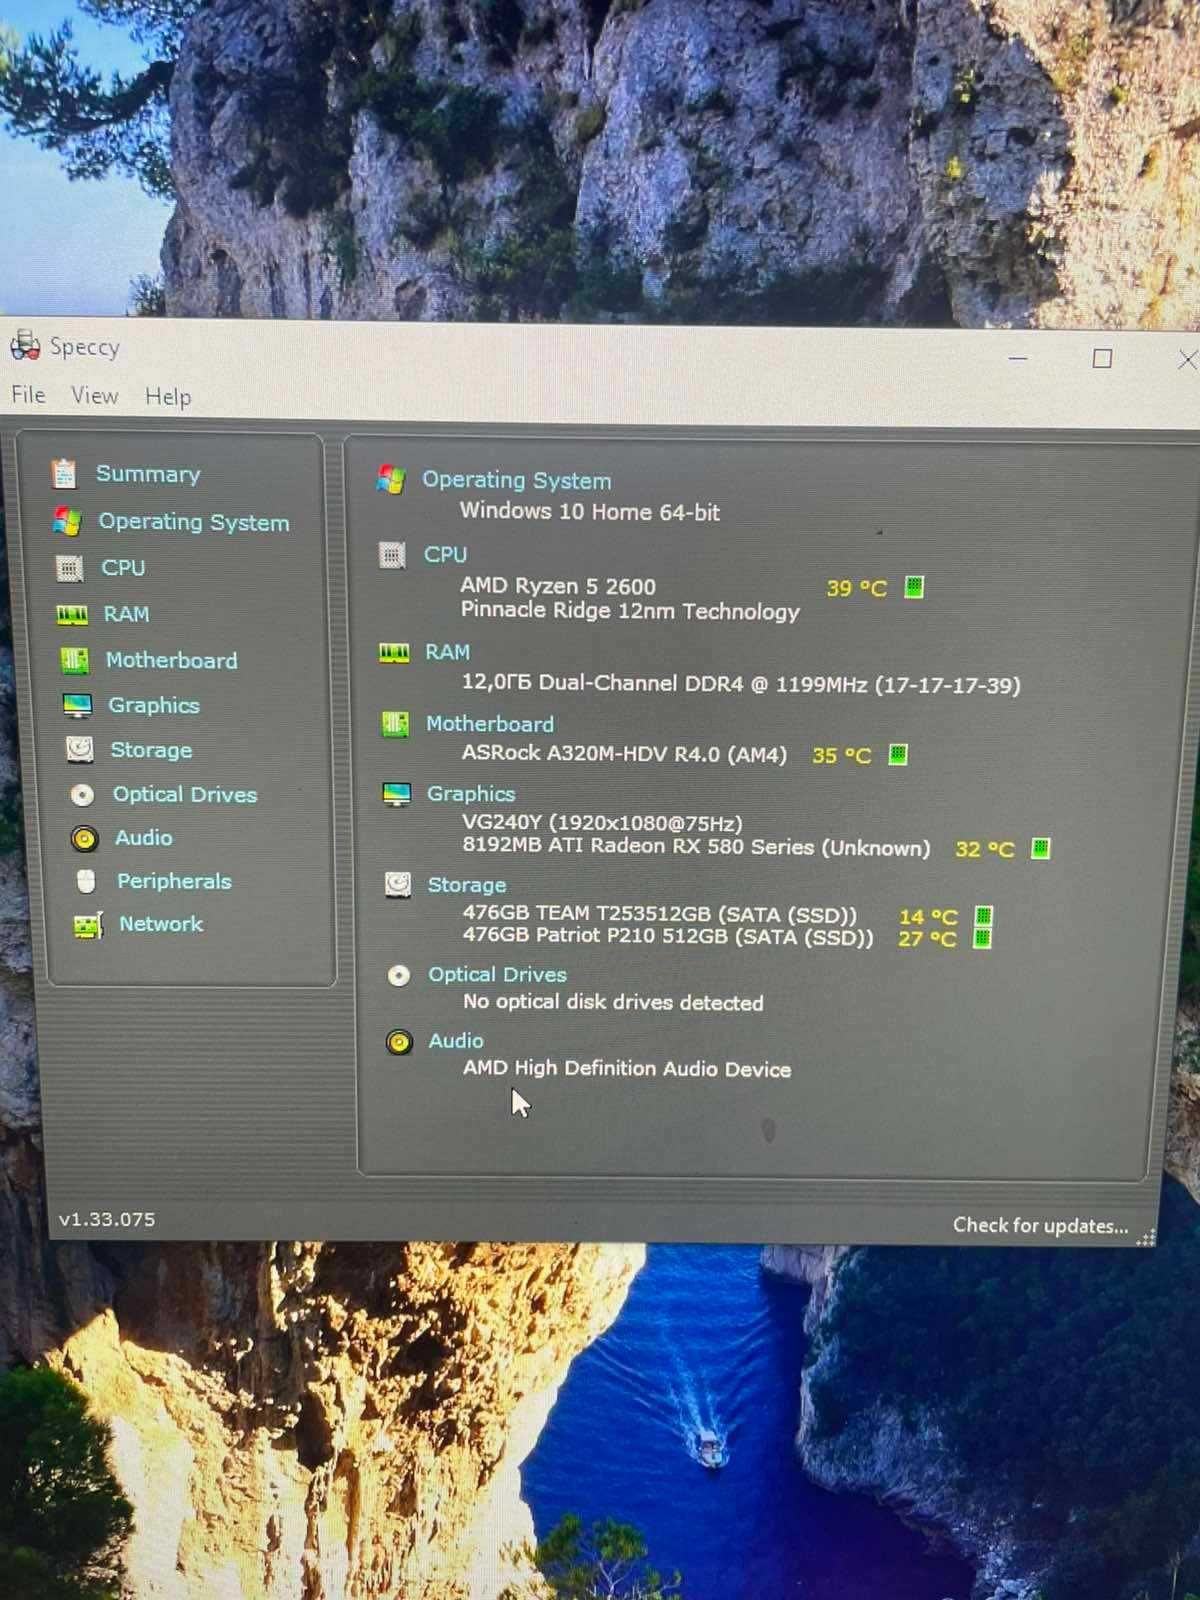The height and width of the screenshot is (1600, 1200).
Task: Click the Network card icon in sidebar
Action: pyautogui.click(x=88, y=925)
